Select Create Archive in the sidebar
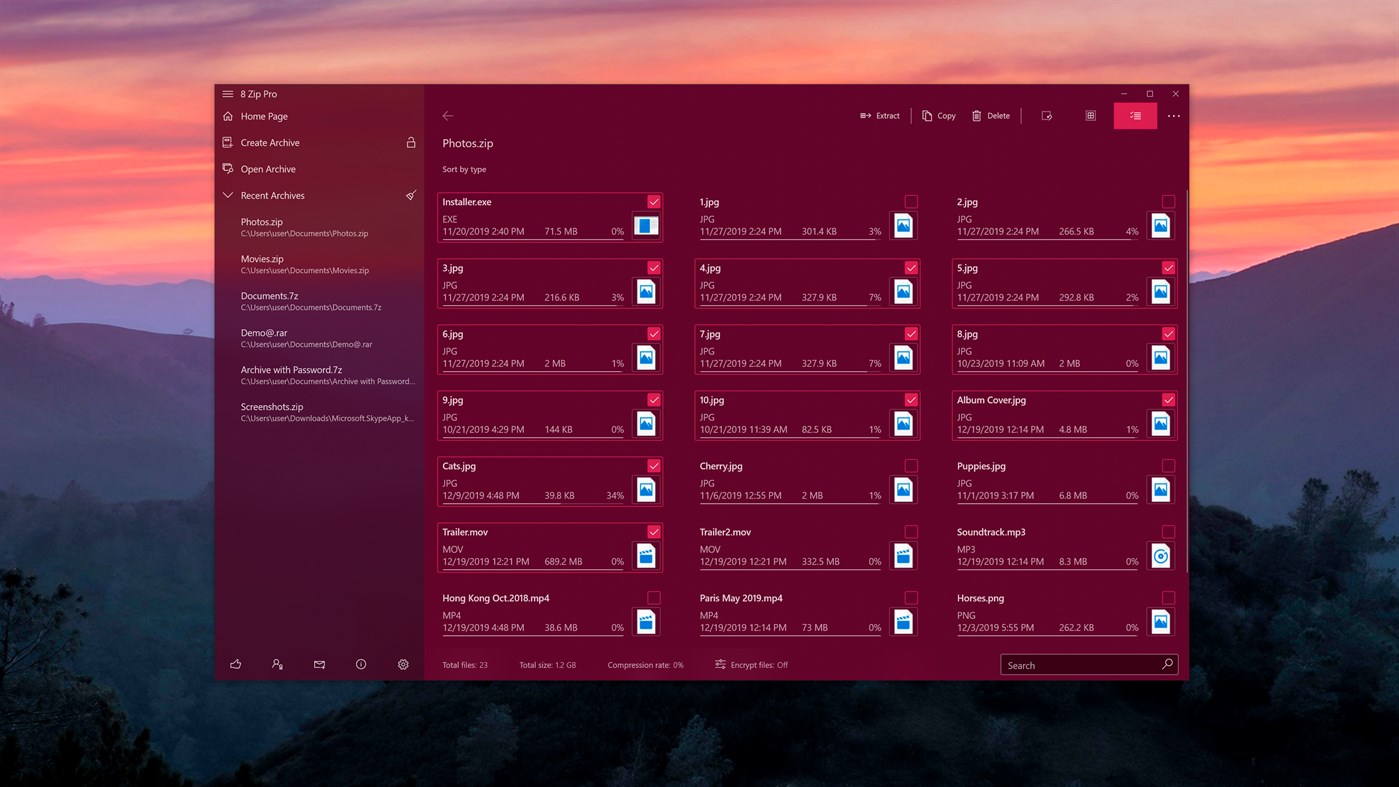 pos(269,142)
